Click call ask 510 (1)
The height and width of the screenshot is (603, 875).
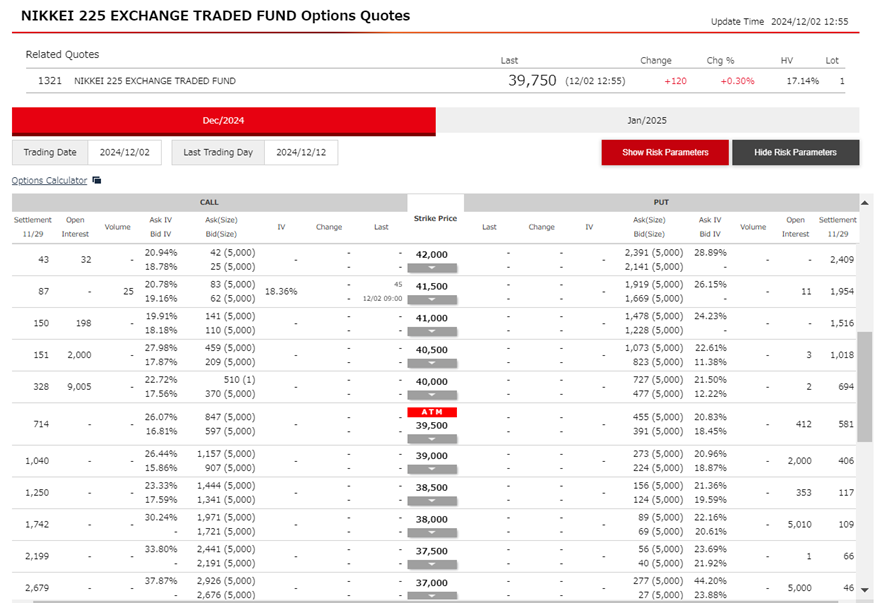pos(239,379)
